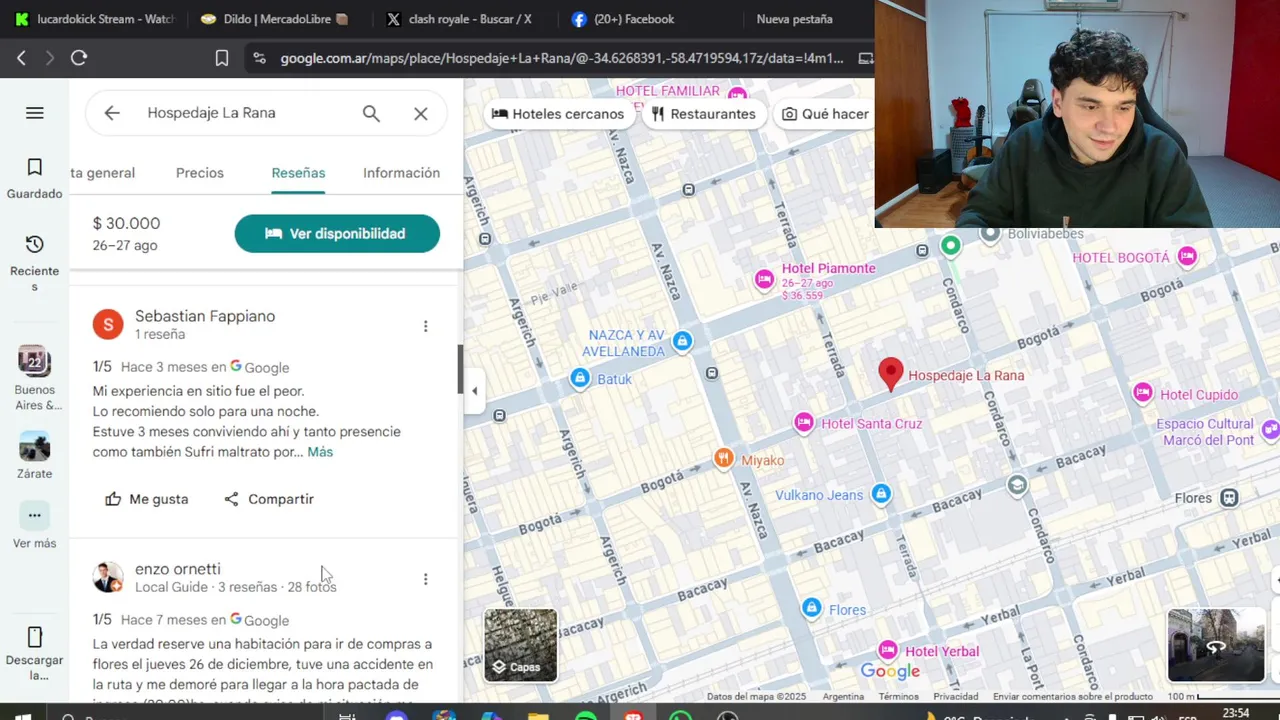1280x720 pixels.
Task: Filter by Qué hacer chip
Action: click(826, 114)
